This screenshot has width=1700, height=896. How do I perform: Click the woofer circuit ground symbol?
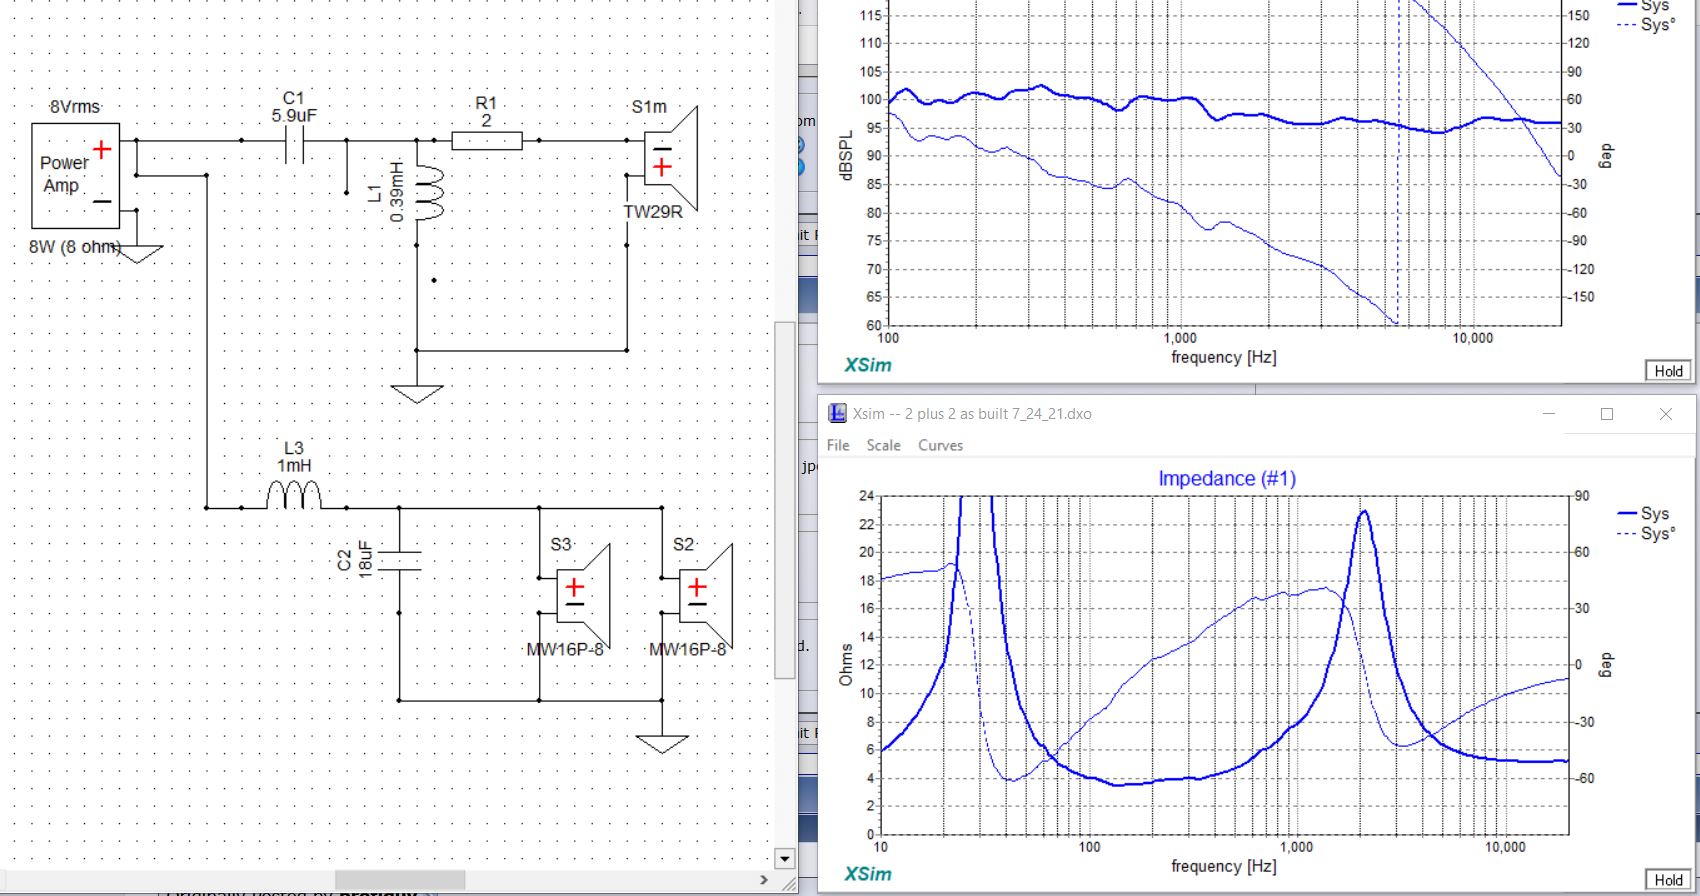pyautogui.click(x=662, y=744)
